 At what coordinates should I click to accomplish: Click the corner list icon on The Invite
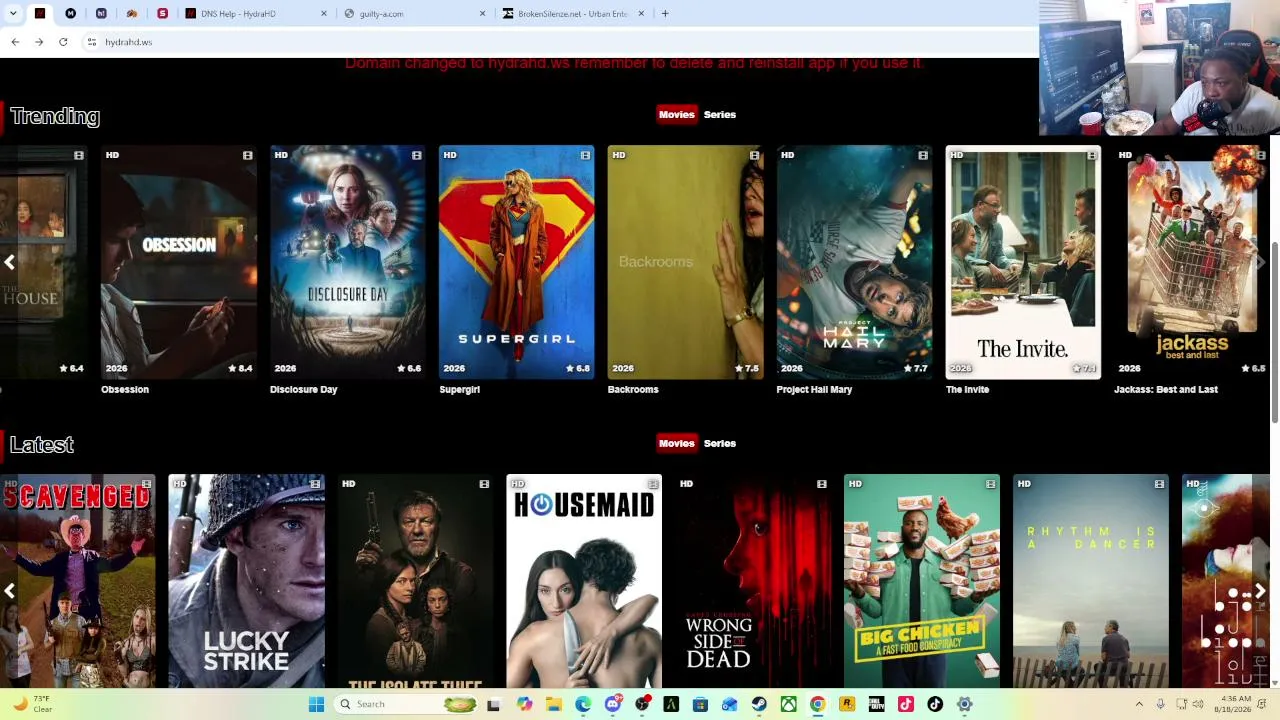(1092, 155)
